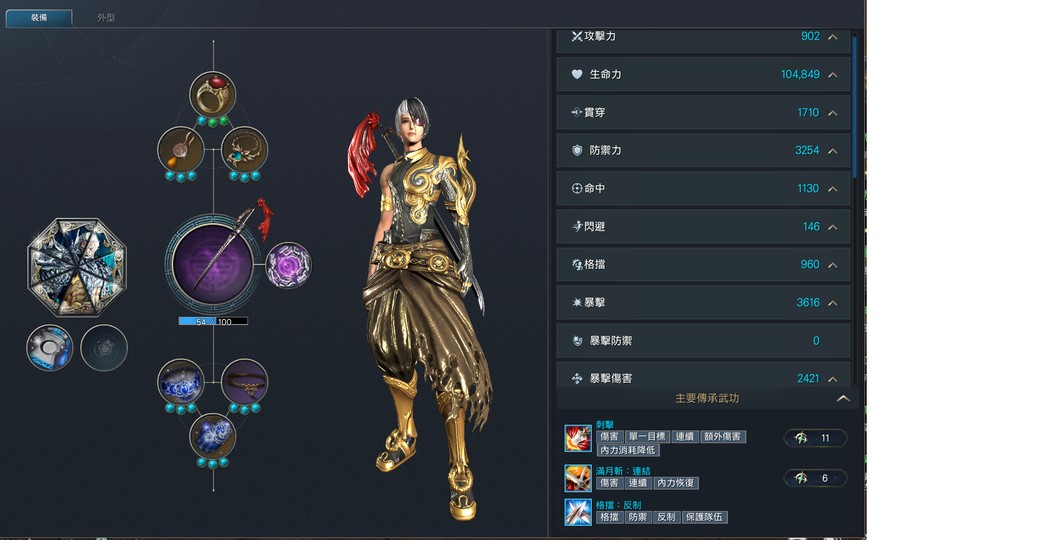Select the 裝備 tab

(x=39, y=17)
